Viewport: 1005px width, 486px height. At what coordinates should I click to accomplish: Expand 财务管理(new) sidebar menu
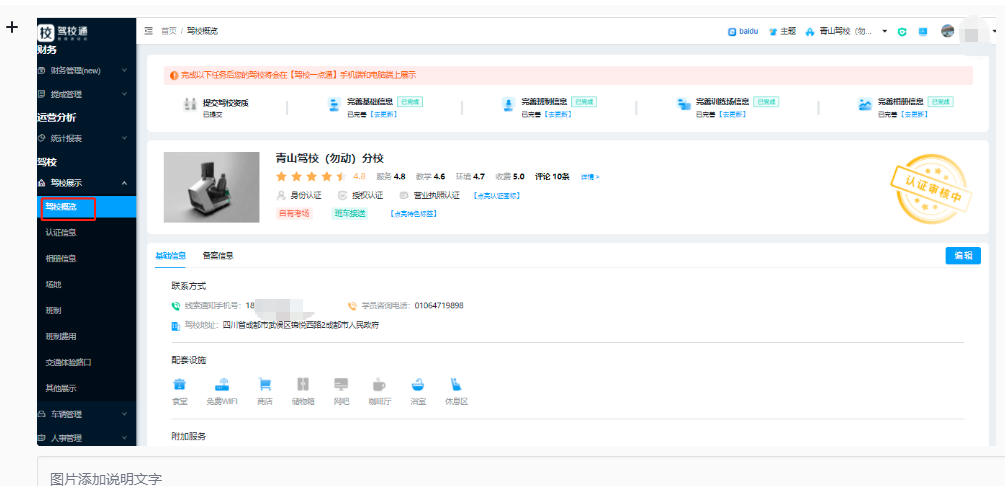click(x=87, y=70)
